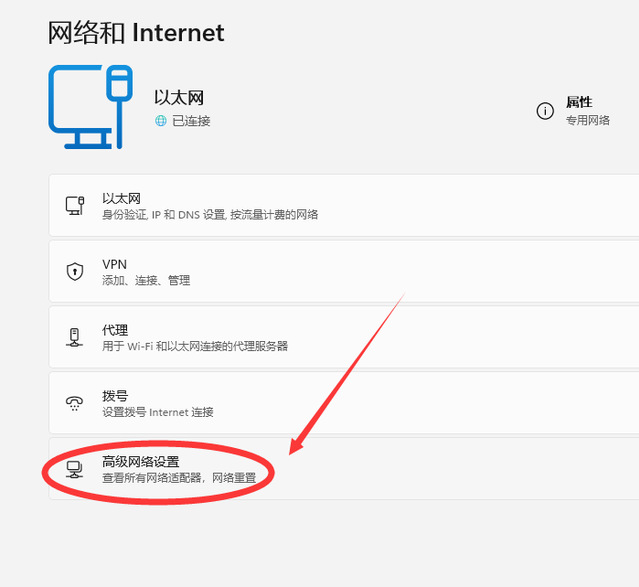Screen dimensions: 639x587
Task: Open 属性 network properties
Action: [x=579, y=102]
